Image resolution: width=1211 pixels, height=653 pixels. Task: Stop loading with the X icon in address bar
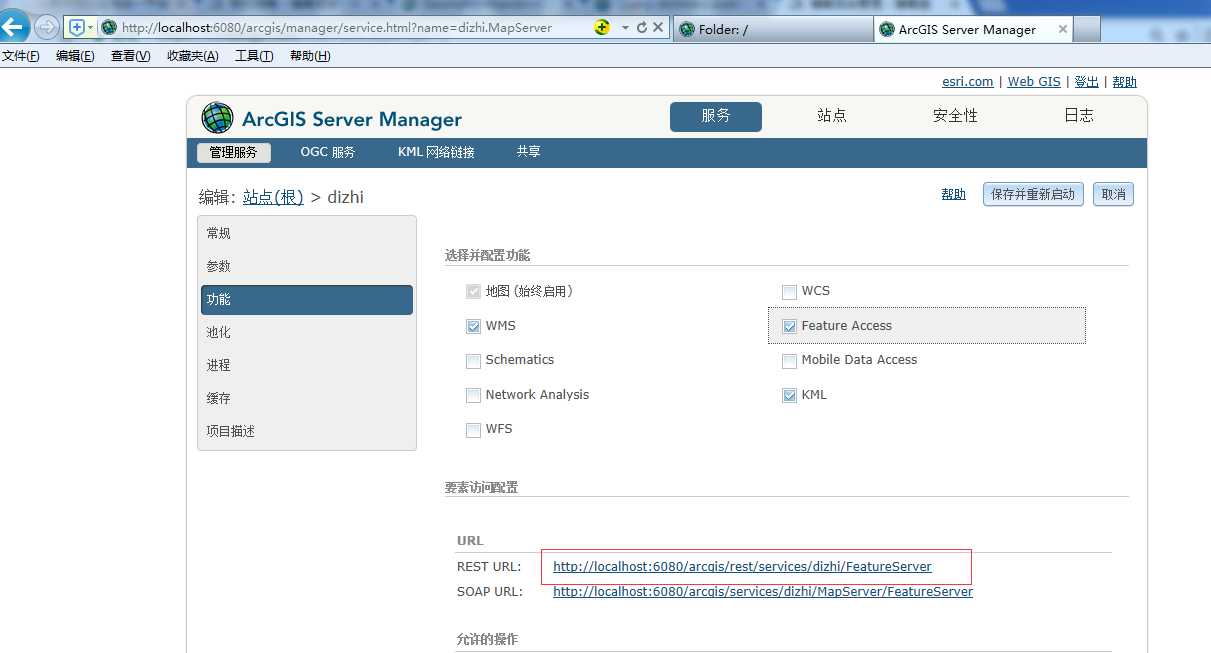pos(658,28)
